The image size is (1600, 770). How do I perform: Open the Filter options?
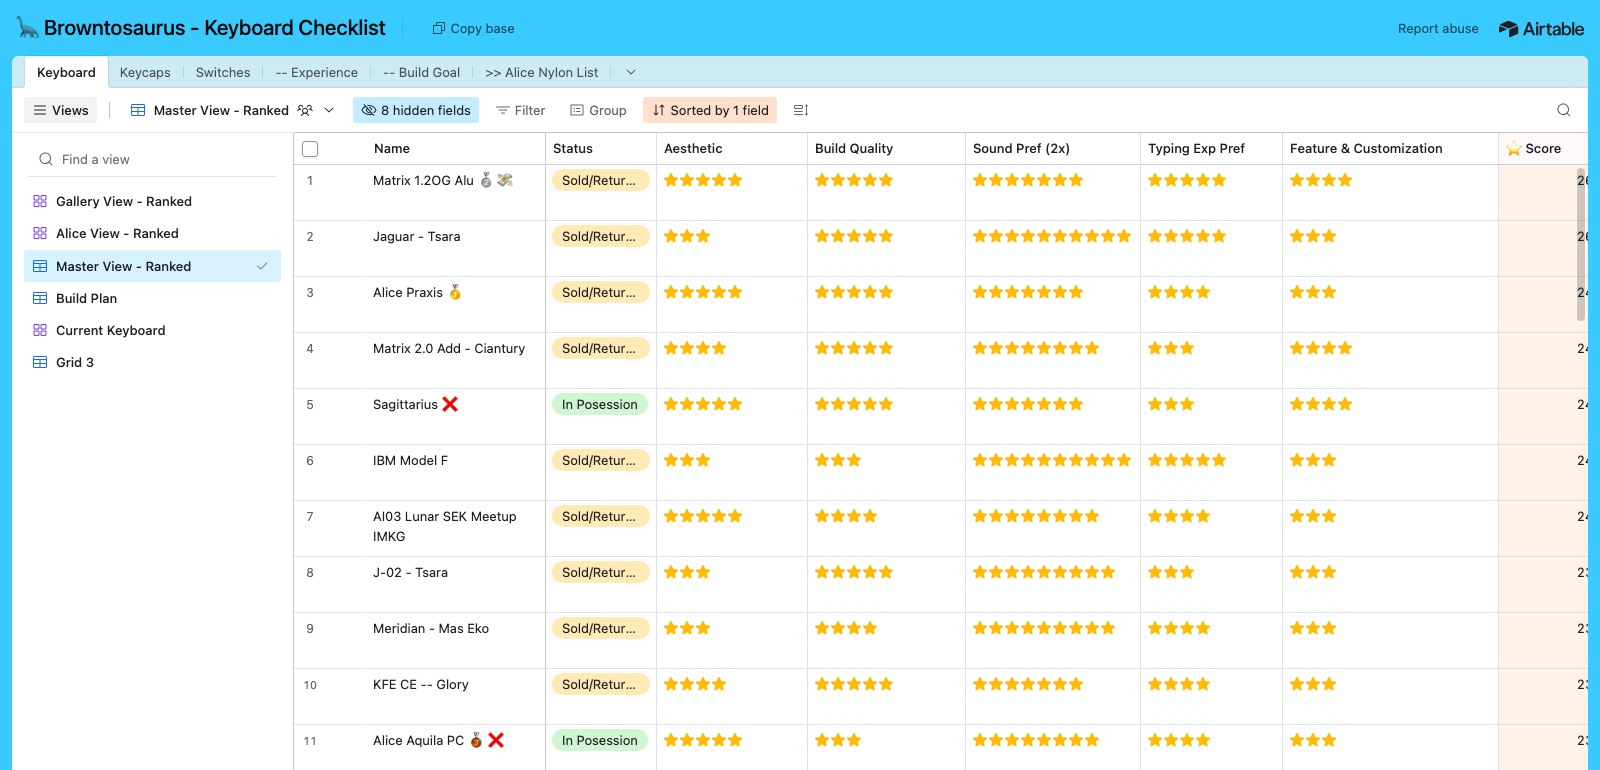pos(520,110)
